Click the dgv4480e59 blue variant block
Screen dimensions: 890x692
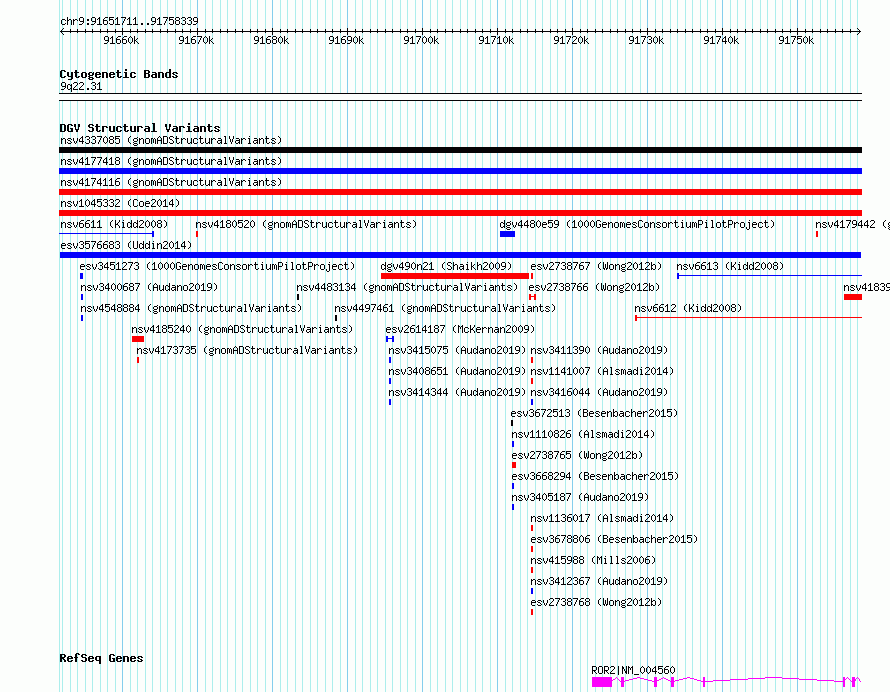[507, 234]
